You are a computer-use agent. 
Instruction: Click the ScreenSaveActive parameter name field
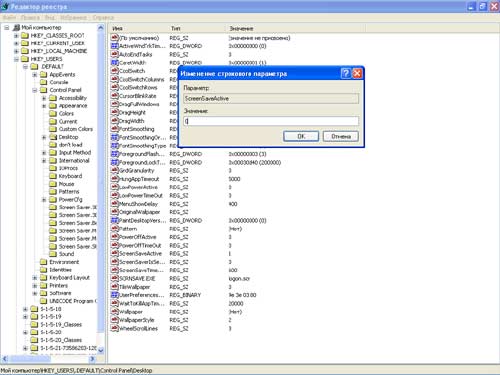(x=271, y=98)
